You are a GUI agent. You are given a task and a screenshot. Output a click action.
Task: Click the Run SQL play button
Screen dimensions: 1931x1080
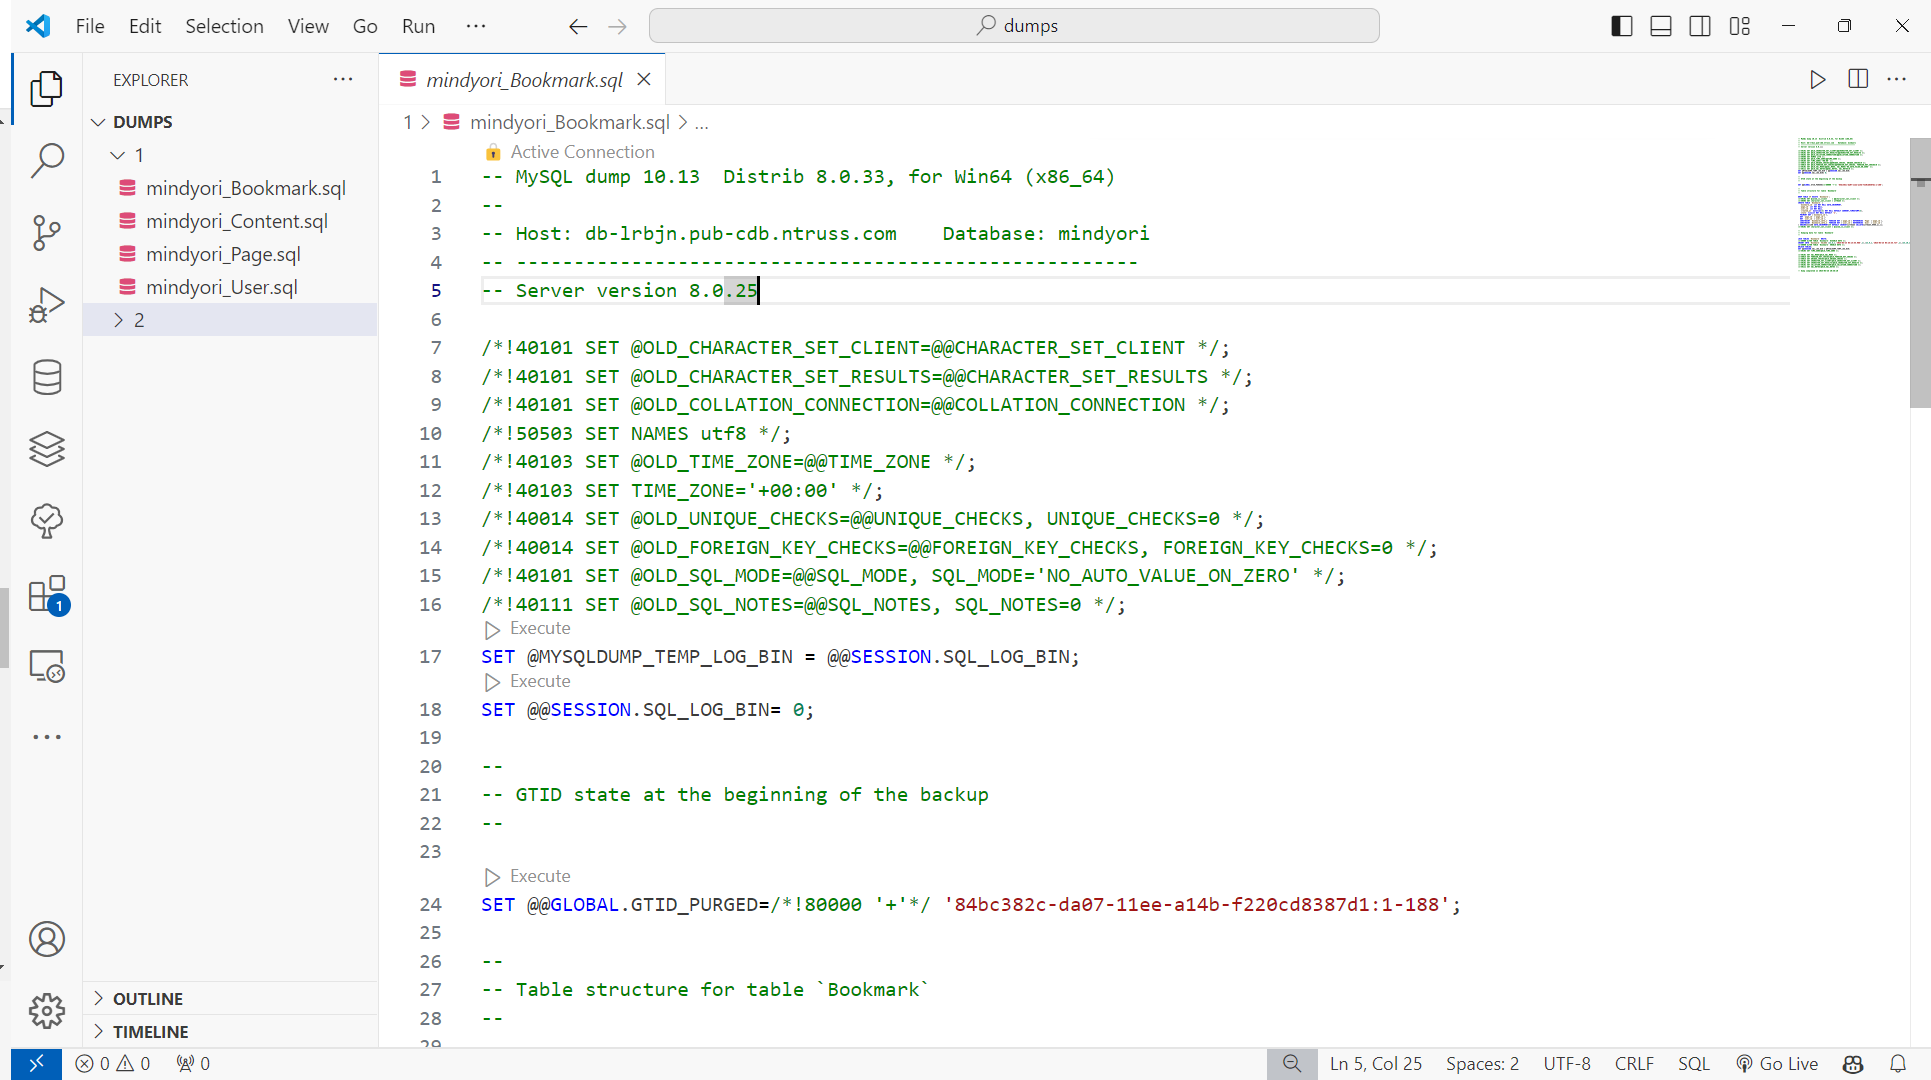[x=1817, y=80]
